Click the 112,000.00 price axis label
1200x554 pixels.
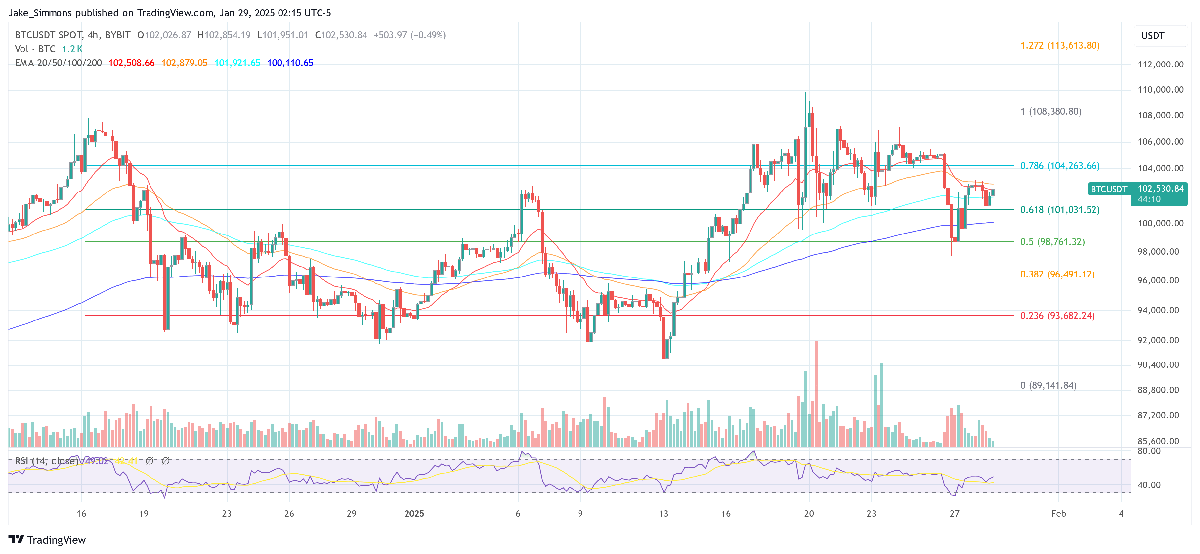click(1160, 64)
